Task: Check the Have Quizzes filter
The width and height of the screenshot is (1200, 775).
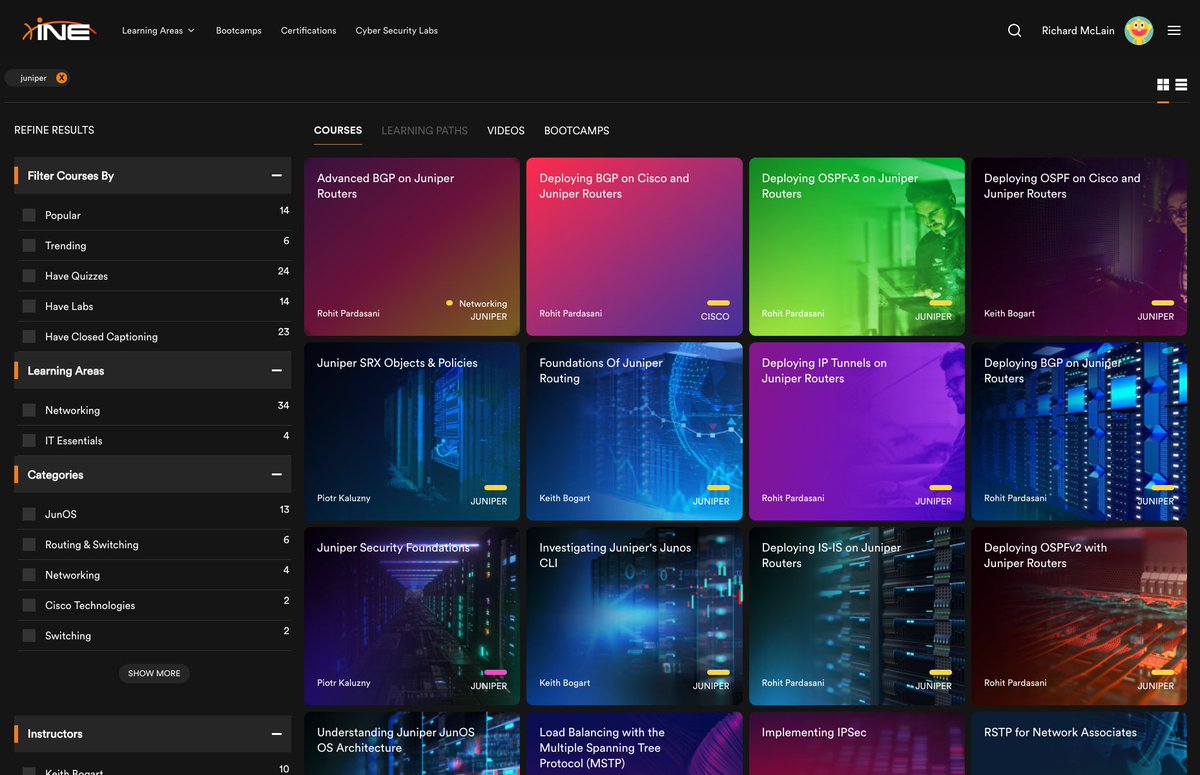Action: (29, 276)
